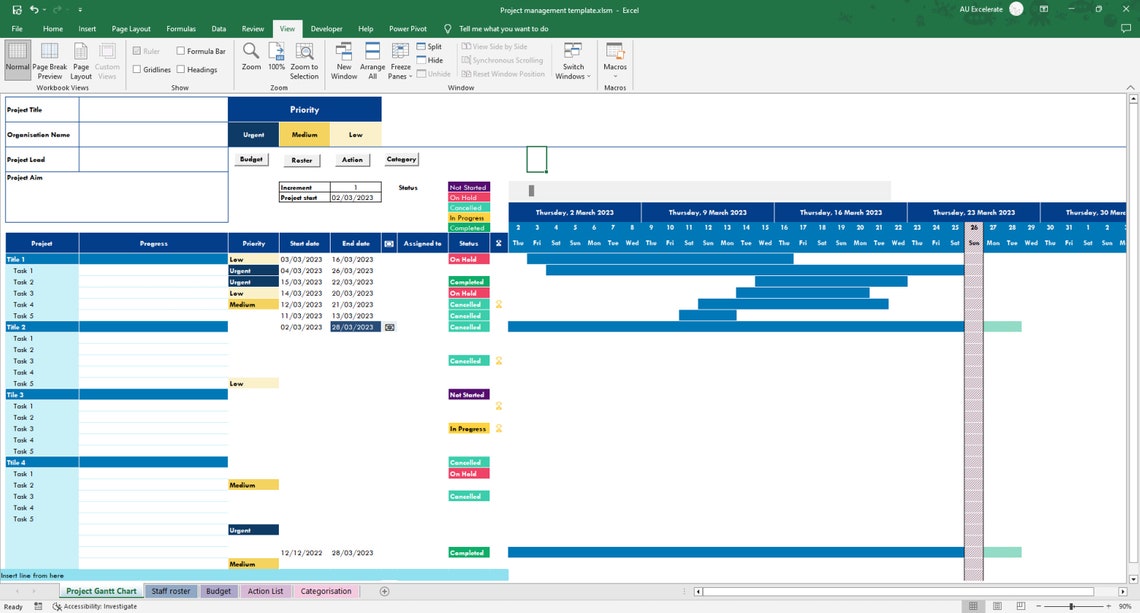Image resolution: width=1140 pixels, height=613 pixels.
Task: Open the Staff roster sheet tab
Action: [170, 591]
